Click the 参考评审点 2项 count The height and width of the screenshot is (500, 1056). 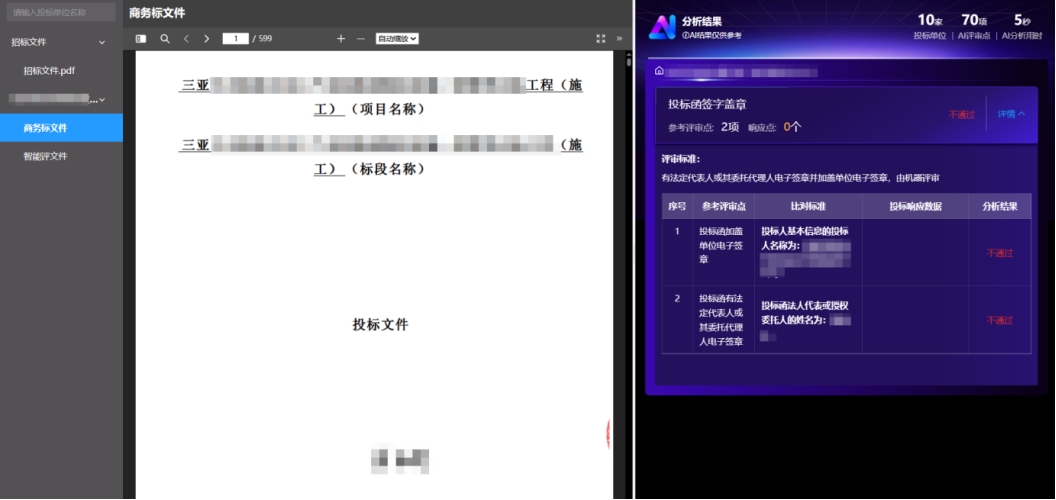point(704,127)
